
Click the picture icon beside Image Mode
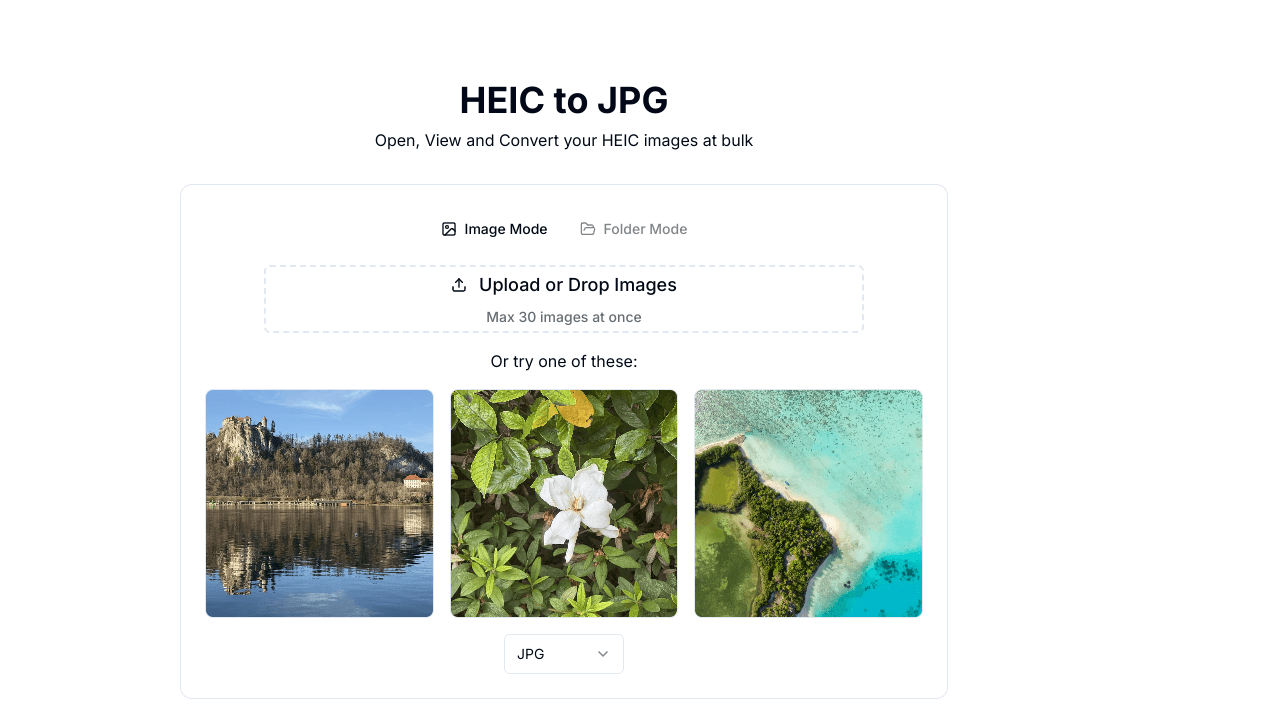click(449, 228)
